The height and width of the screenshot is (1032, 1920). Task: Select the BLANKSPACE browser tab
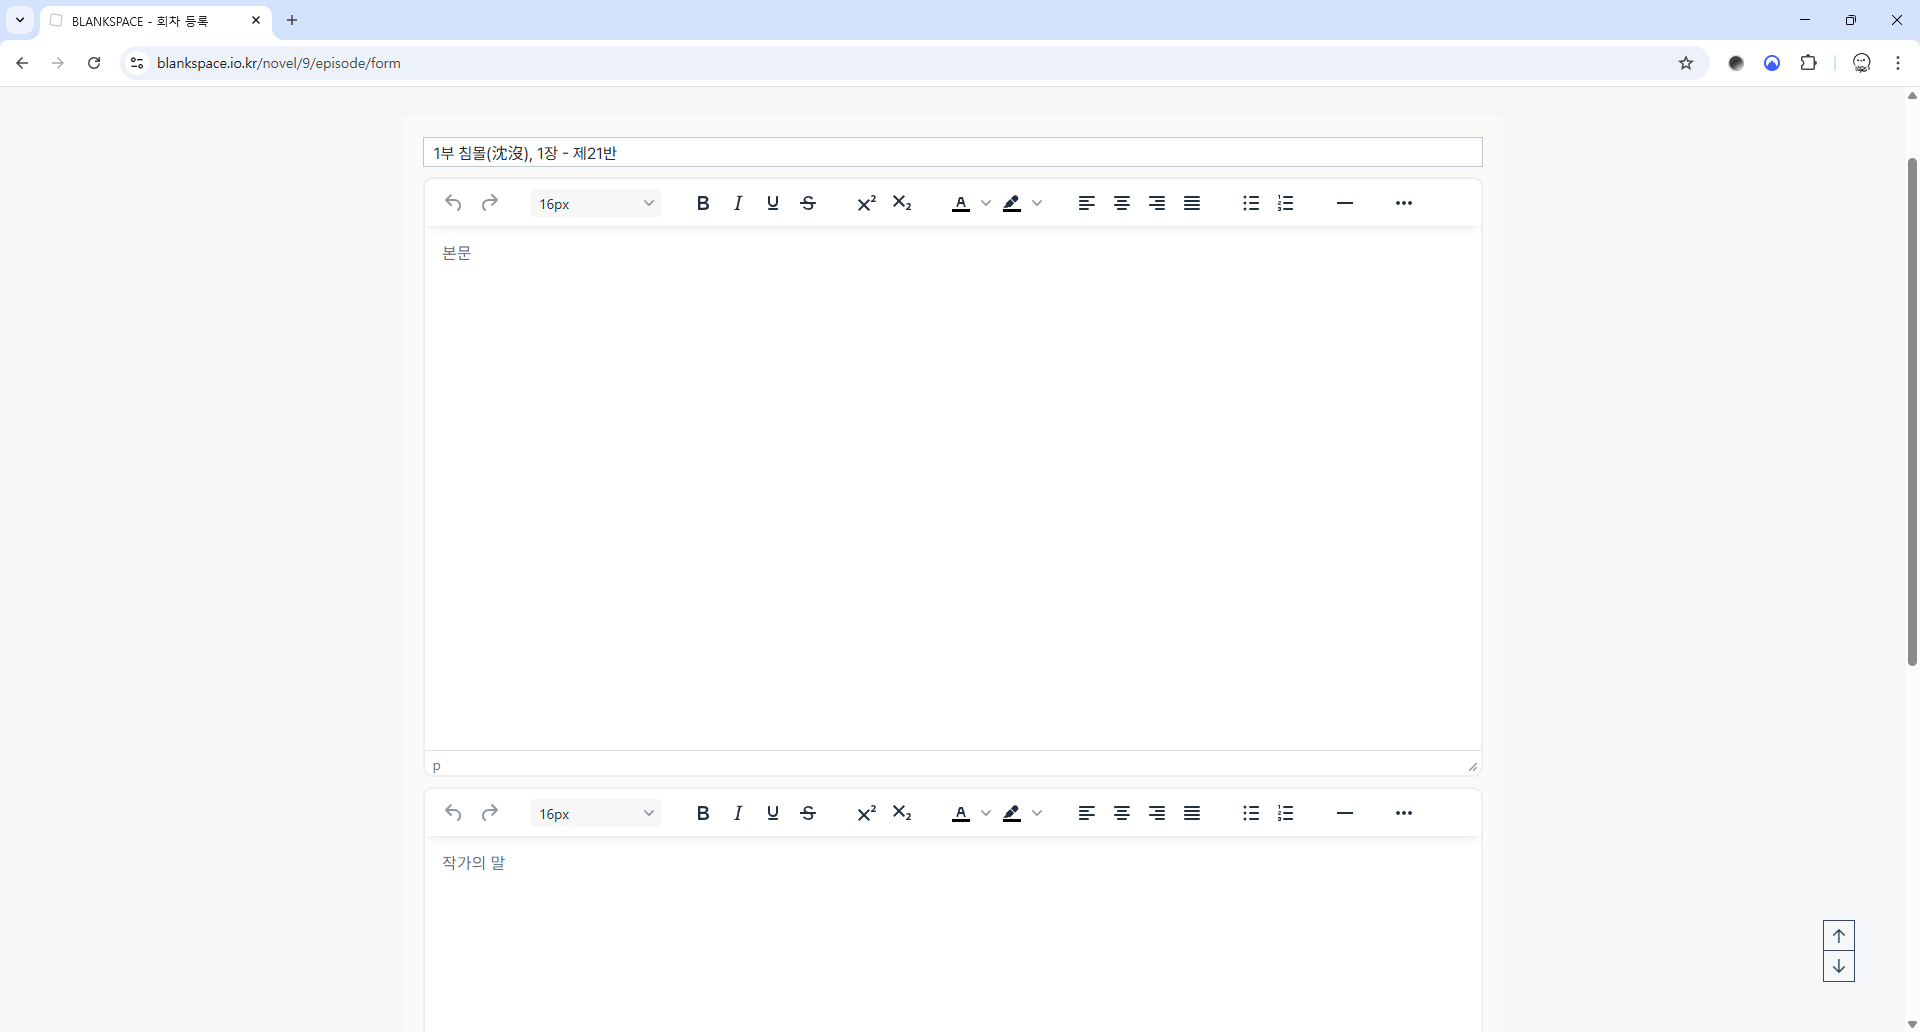150,20
